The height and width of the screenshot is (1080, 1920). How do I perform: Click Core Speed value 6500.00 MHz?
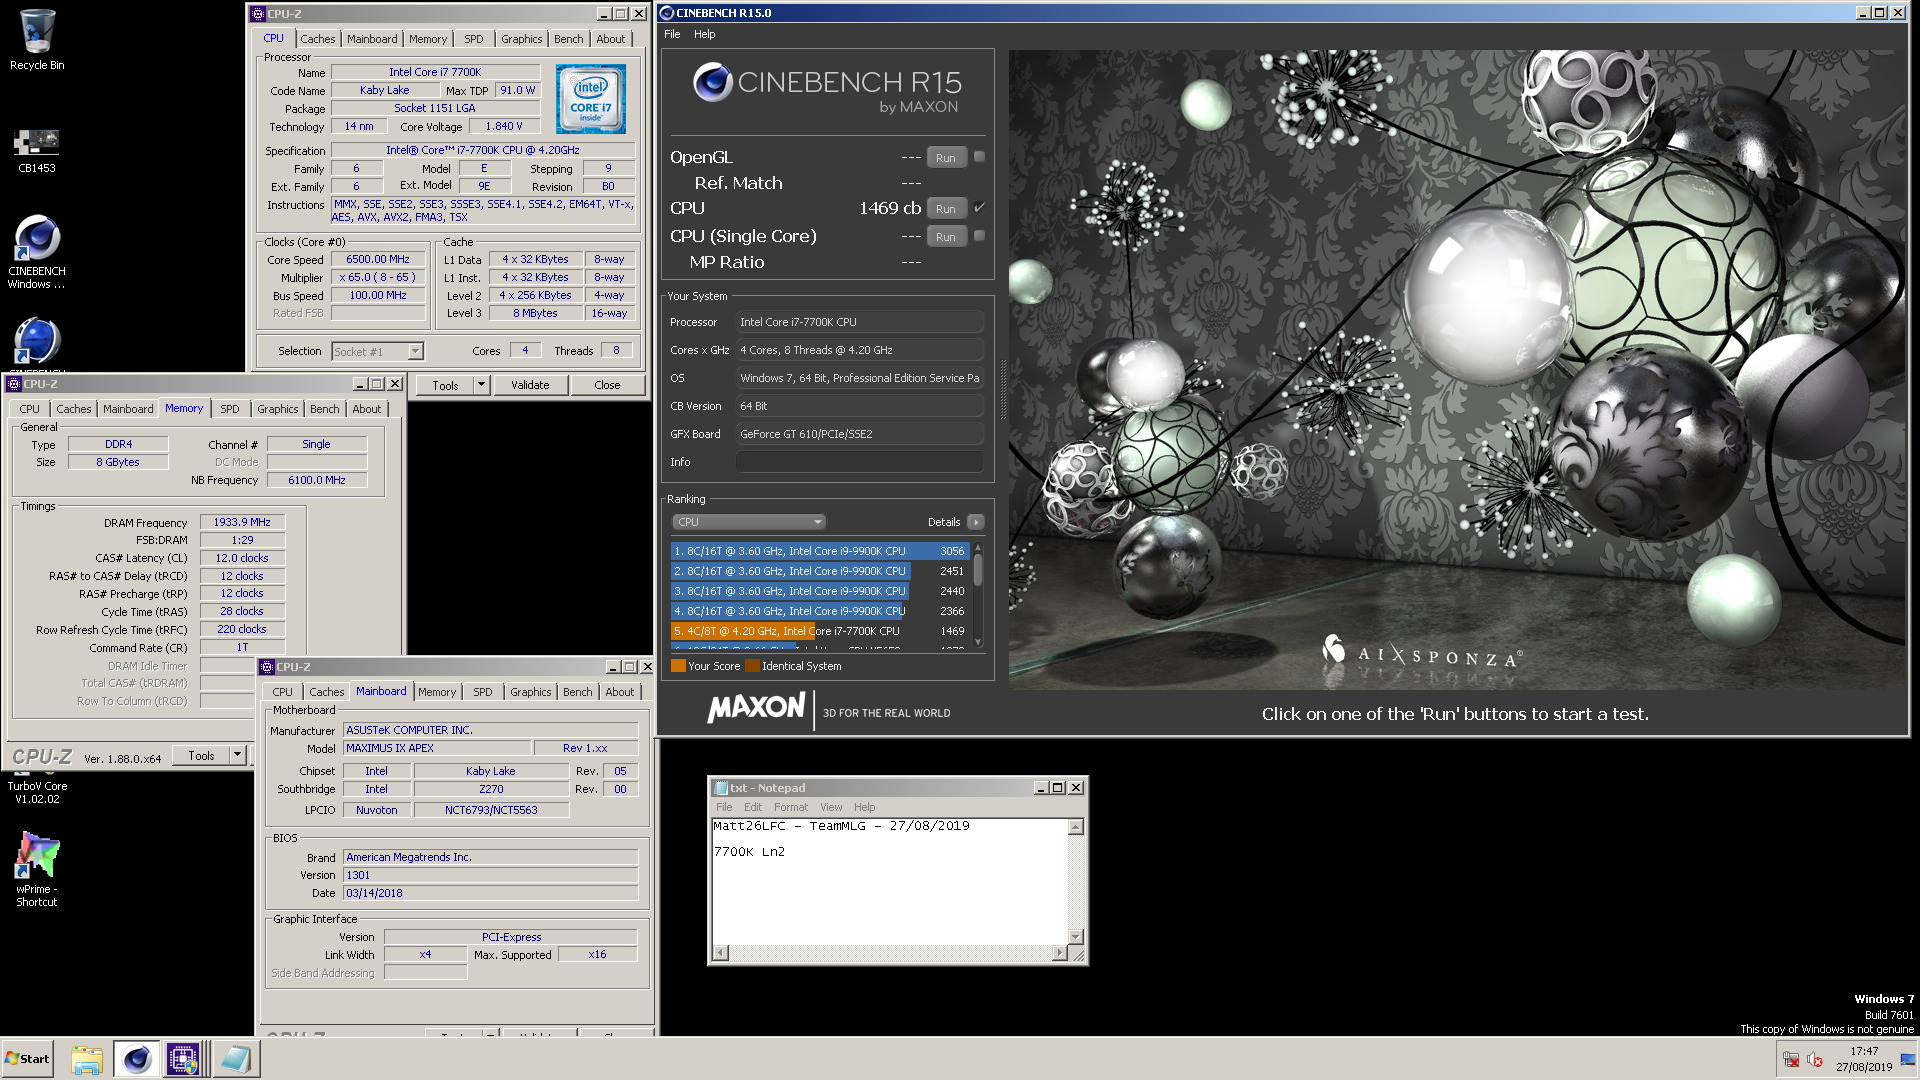[x=378, y=259]
